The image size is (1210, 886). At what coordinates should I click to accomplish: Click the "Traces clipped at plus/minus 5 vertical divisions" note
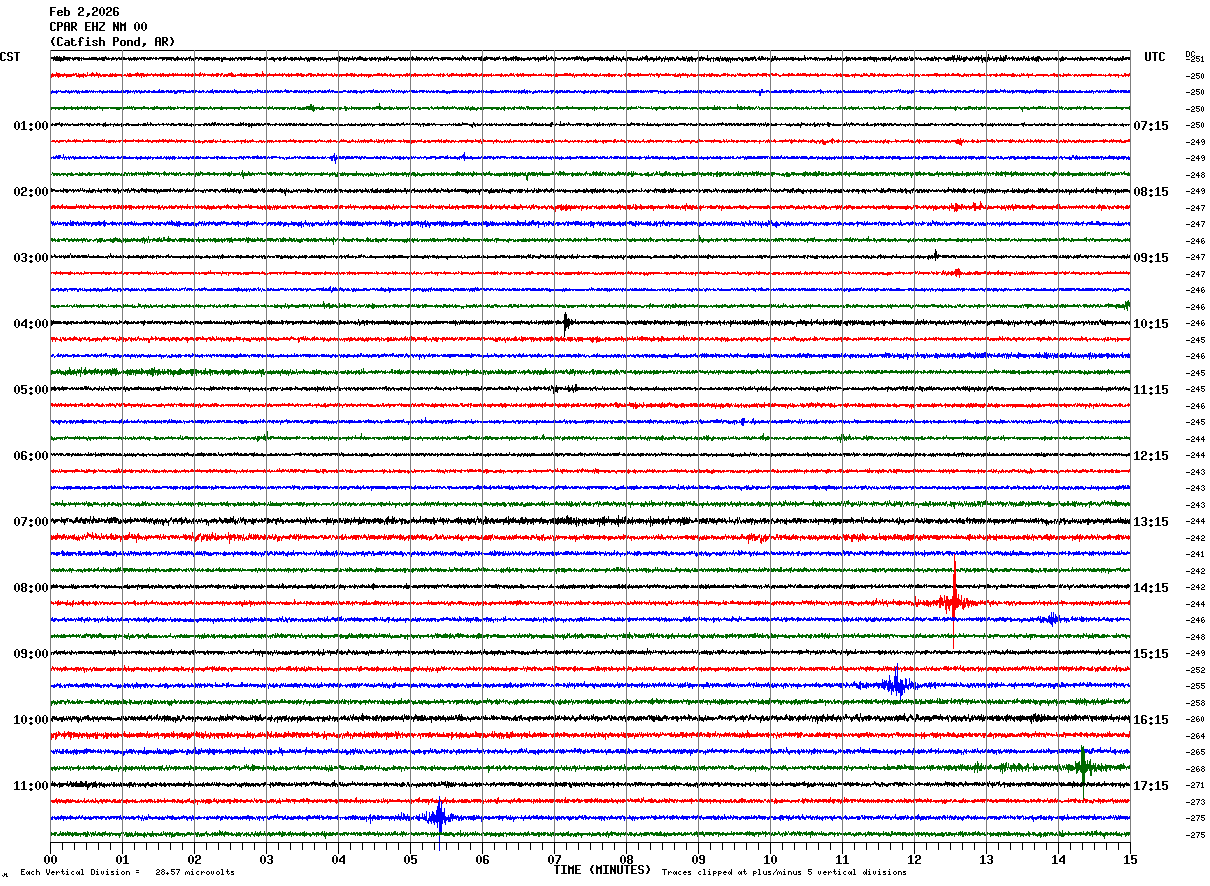tap(784, 873)
